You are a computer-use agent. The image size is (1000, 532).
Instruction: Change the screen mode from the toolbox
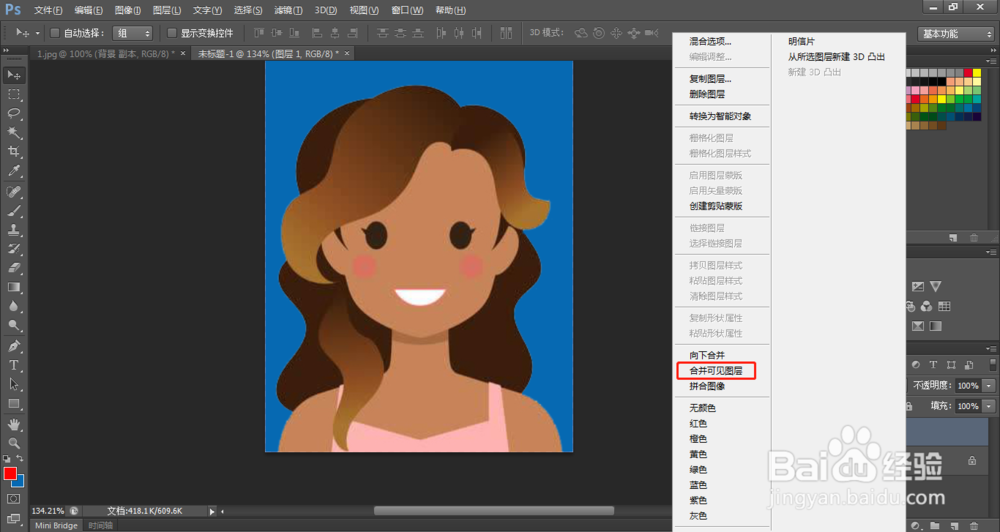[x=13, y=519]
